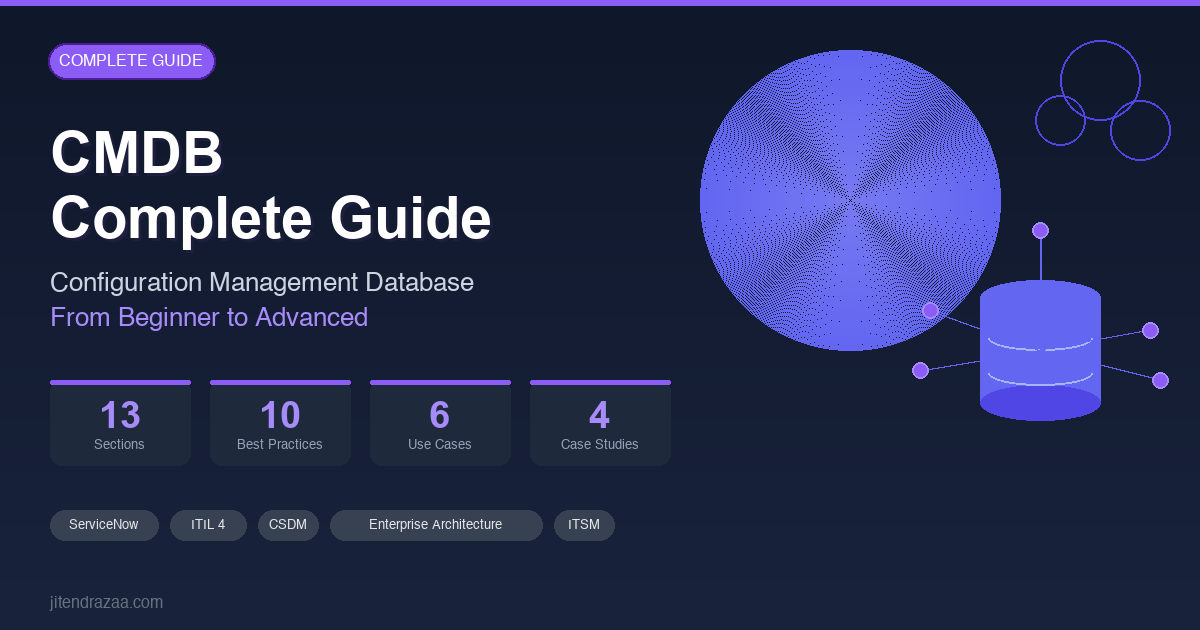Viewport: 1200px width, 630px height.
Task: Expand the 13 Sections card
Action: 120,422
